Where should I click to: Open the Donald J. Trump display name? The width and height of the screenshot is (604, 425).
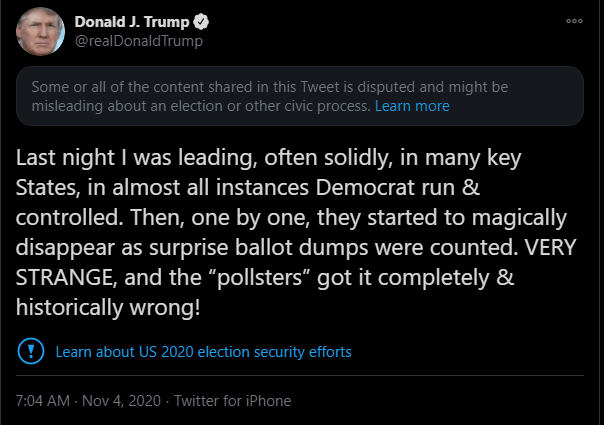click(x=132, y=22)
